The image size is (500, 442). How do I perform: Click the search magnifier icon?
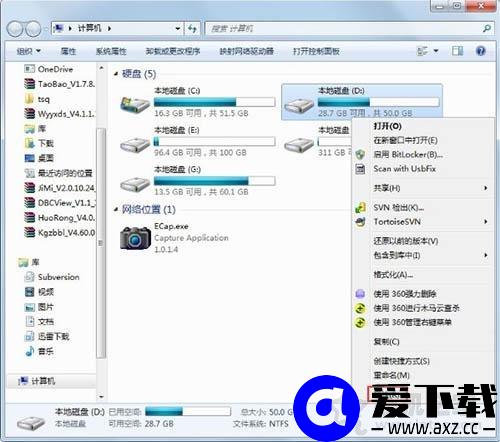click(486, 29)
